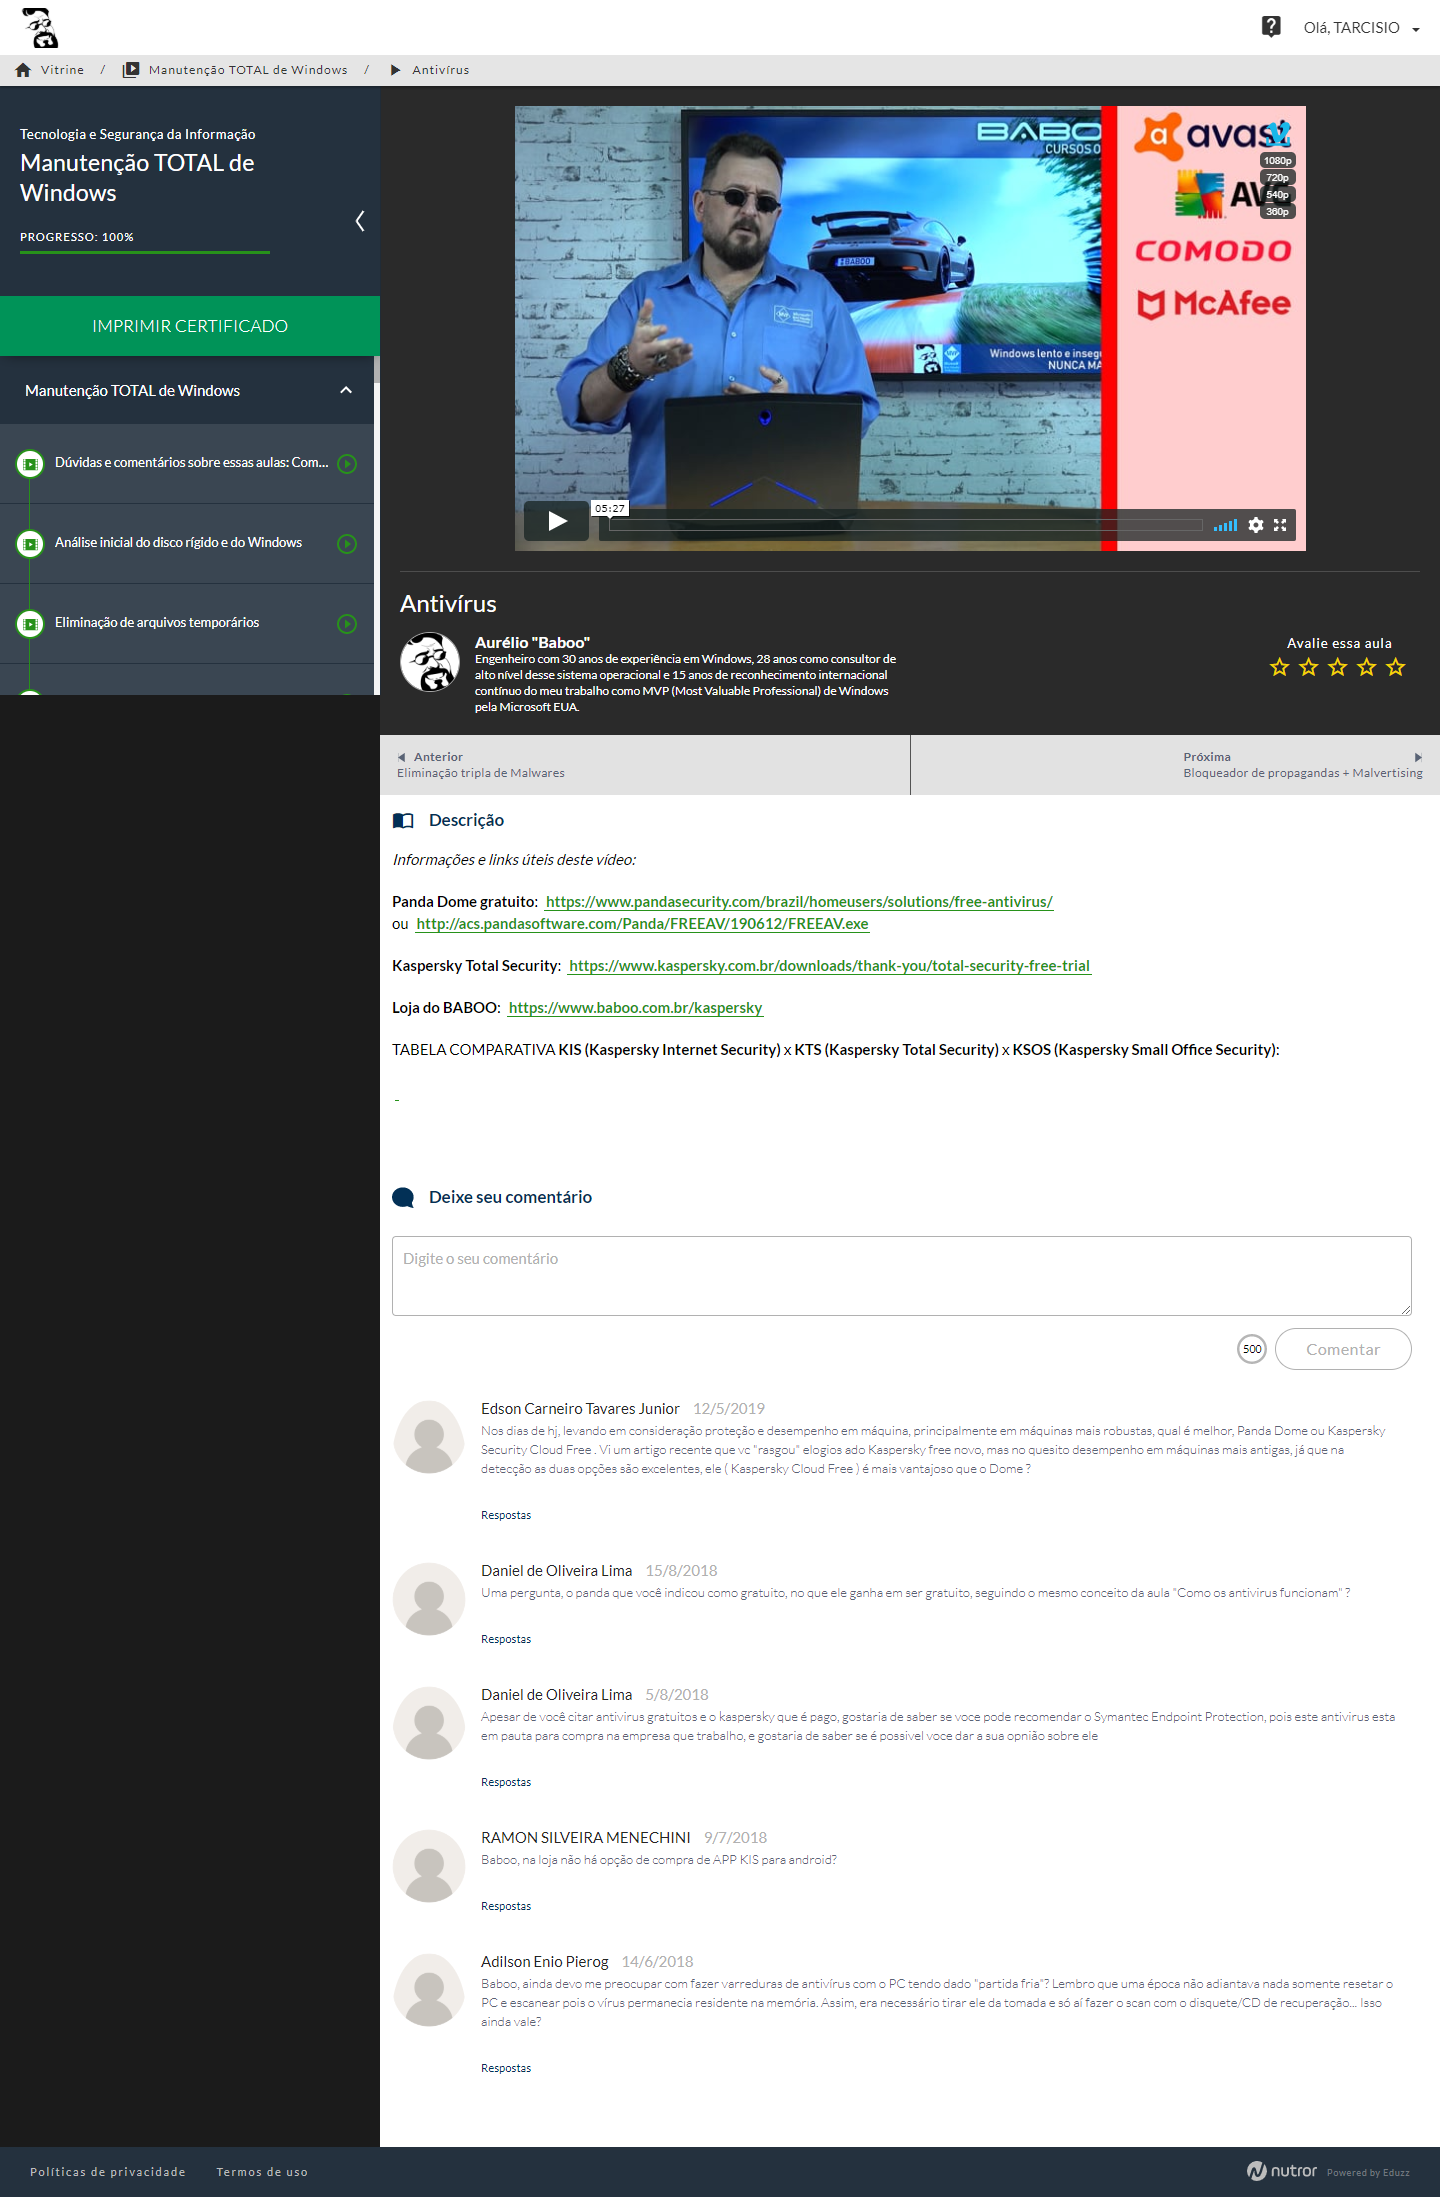Click IMPRIMIR CERTIFICADO button
The image size is (1440, 2197).
tap(190, 326)
